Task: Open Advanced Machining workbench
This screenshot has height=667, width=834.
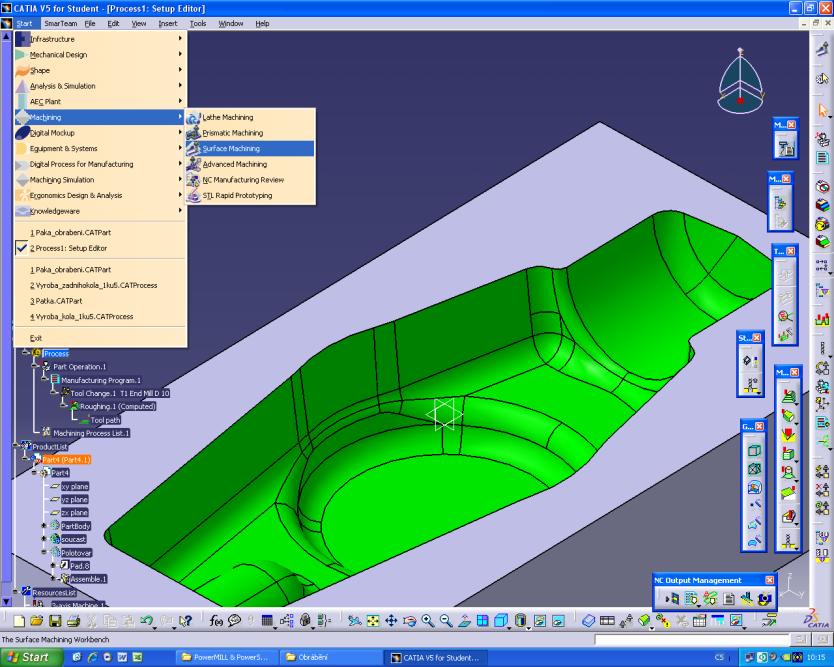Action: (x=250, y=164)
